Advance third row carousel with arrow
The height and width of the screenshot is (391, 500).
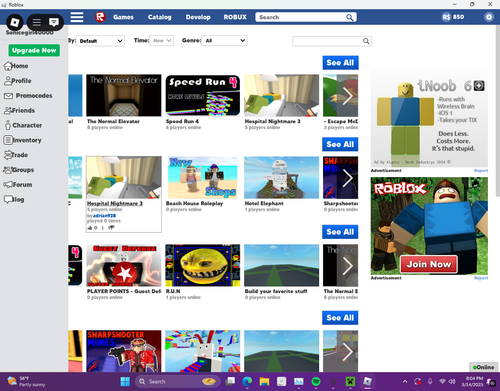click(347, 266)
